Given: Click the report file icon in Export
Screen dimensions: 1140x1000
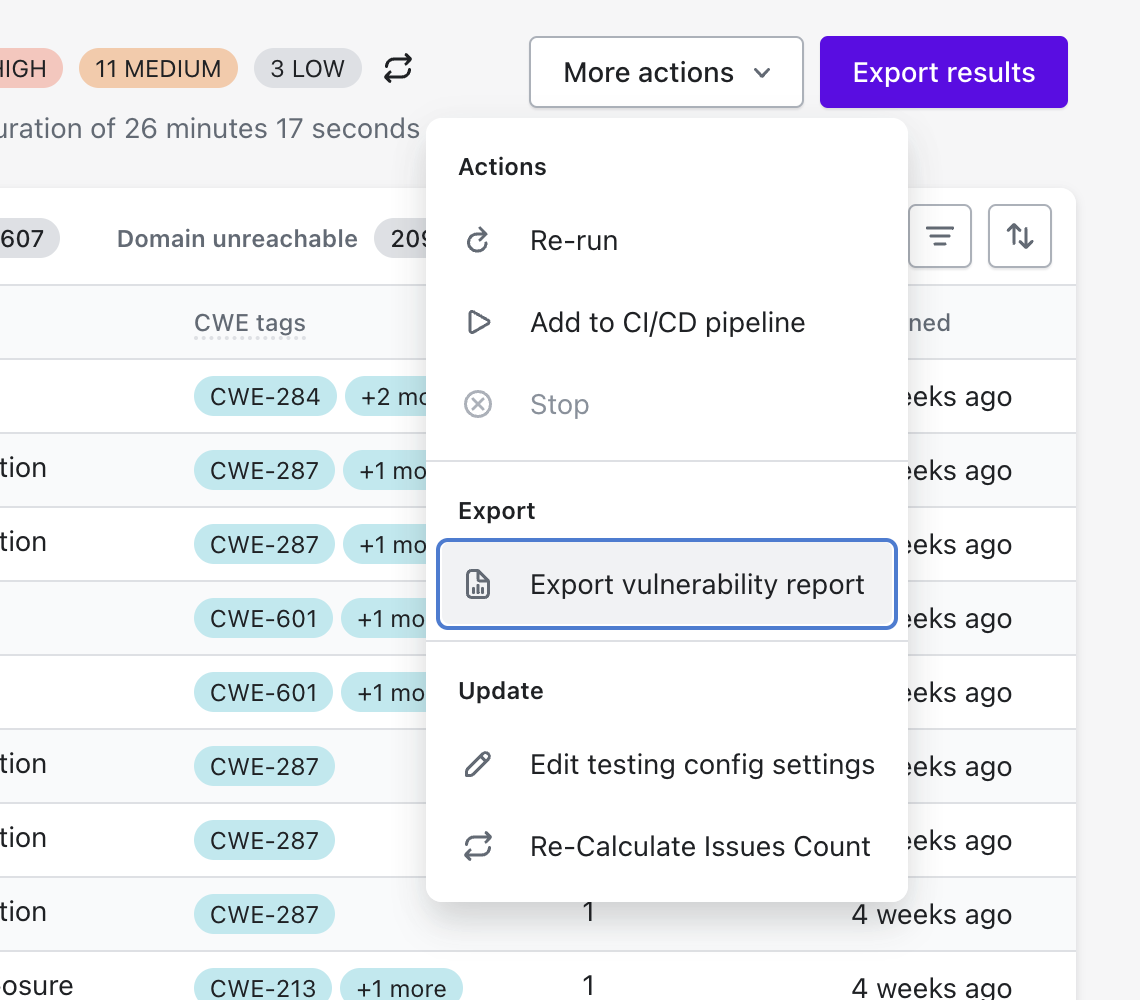Looking at the screenshot, I should point(478,585).
